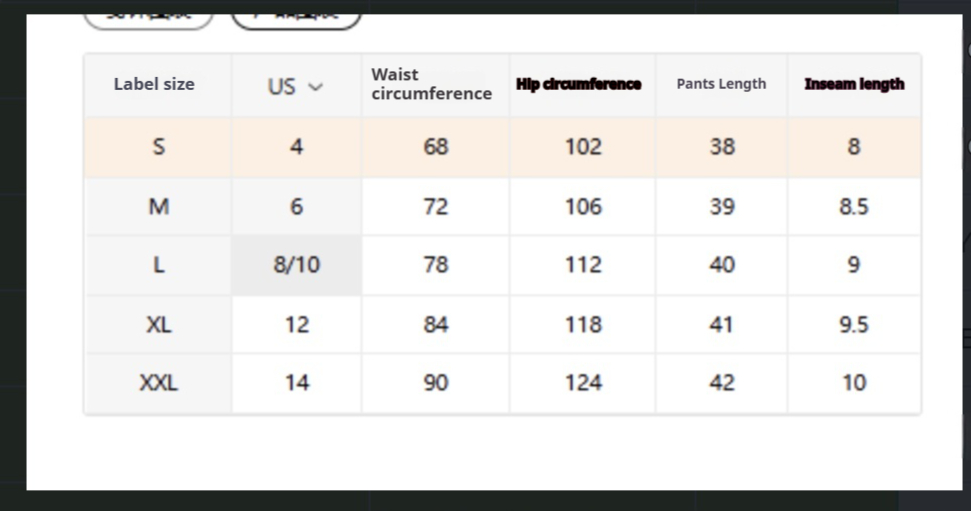
Task: Select the M label size row
Action: pyautogui.click(x=158, y=207)
